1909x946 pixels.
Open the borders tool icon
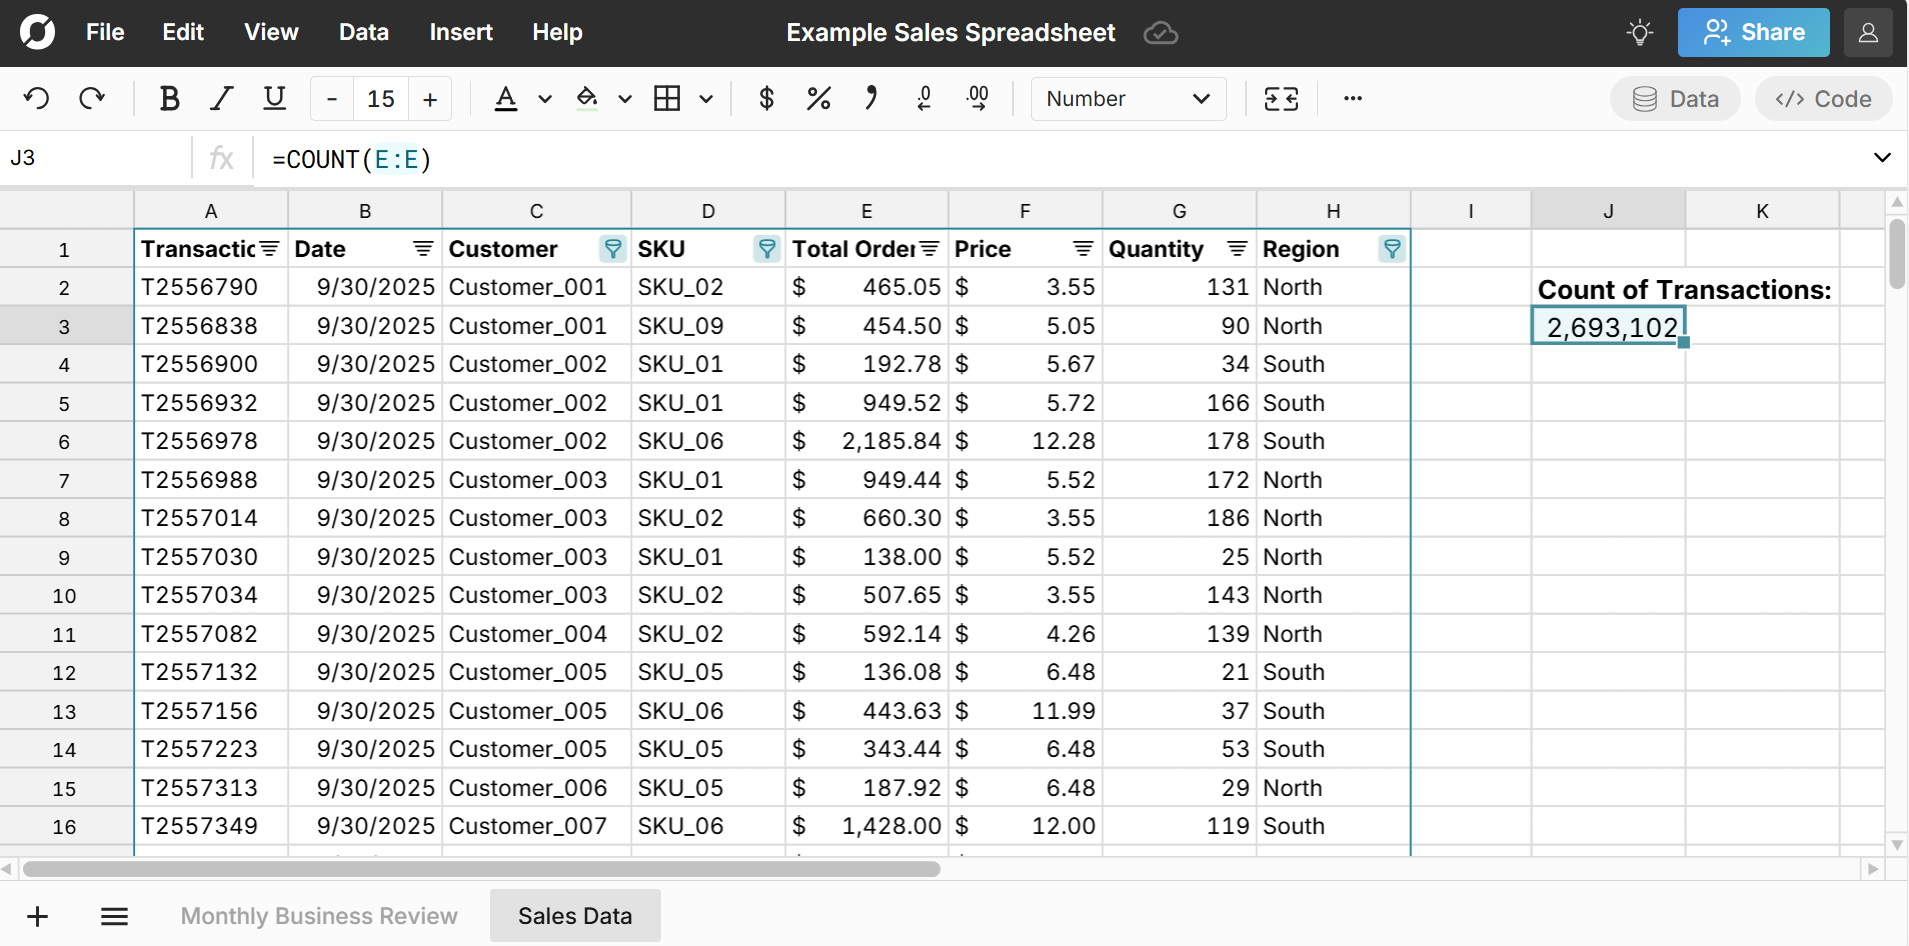[x=667, y=99]
